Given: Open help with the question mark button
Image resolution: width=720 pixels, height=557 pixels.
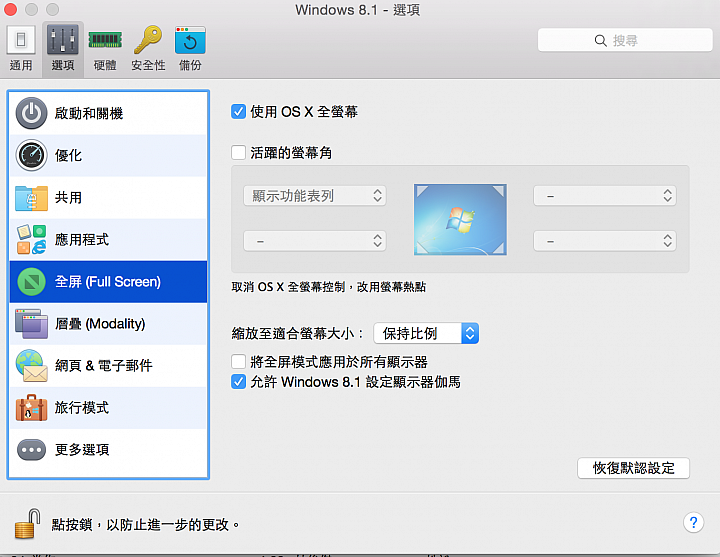Looking at the screenshot, I should 693,523.
